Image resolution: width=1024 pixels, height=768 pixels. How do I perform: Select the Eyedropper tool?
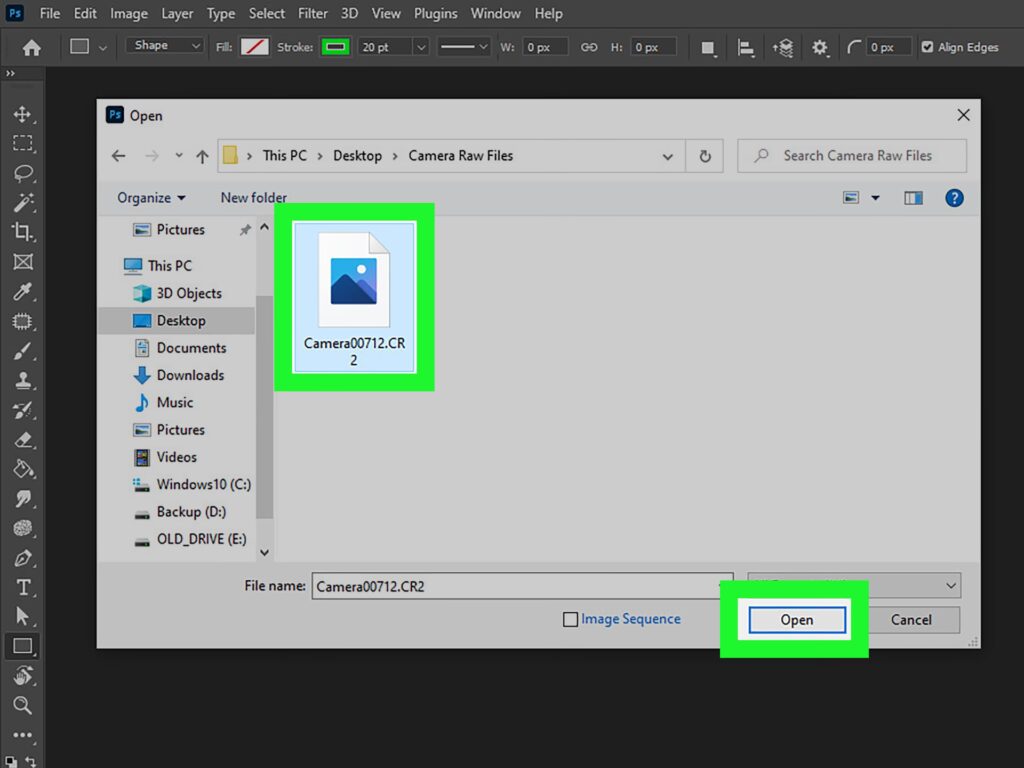point(22,292)
